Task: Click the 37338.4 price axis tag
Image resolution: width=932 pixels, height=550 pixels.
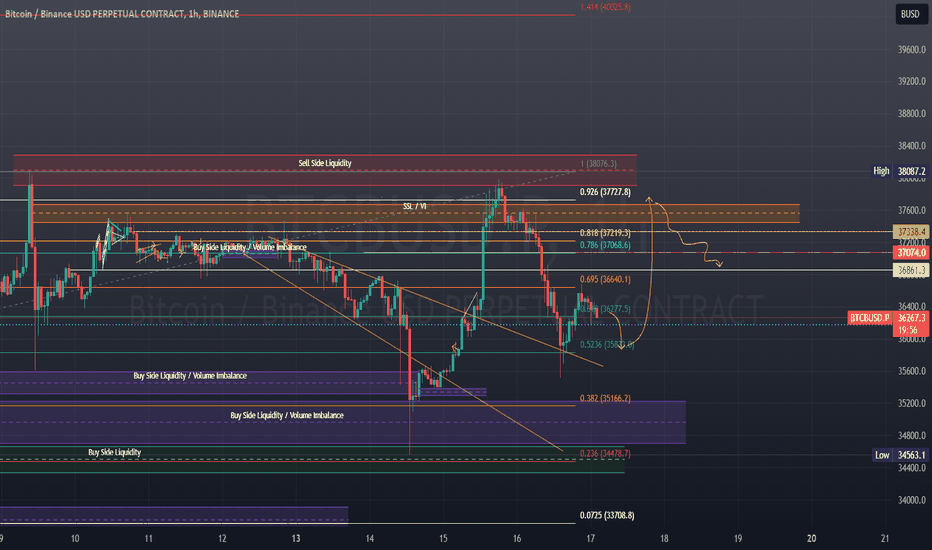Action: [911, 231]
